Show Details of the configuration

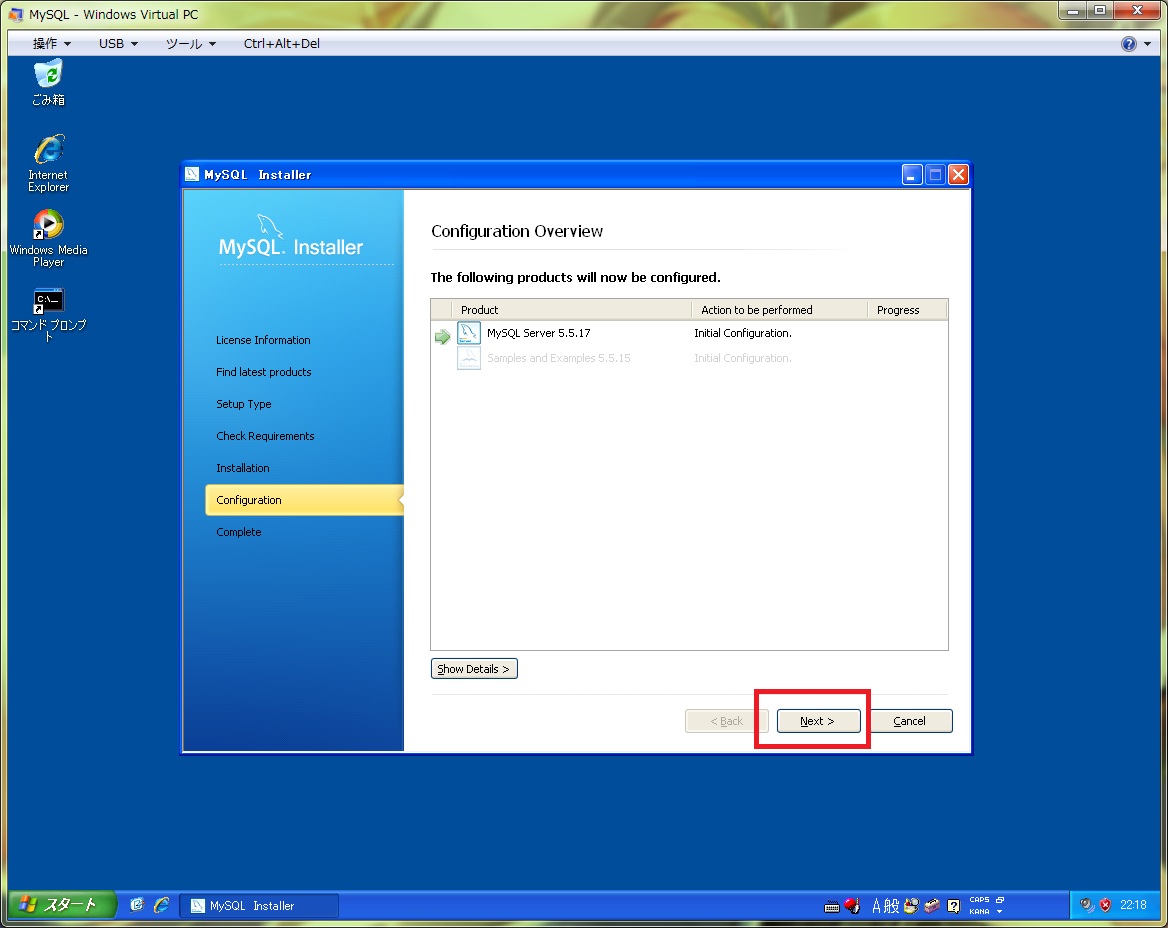[x=474, y=669]
